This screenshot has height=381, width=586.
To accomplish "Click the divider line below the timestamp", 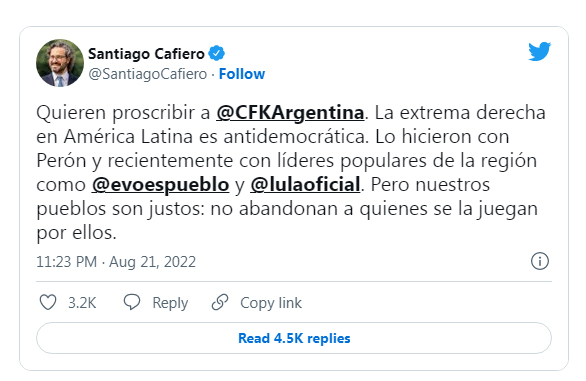I will coord(294,282).
